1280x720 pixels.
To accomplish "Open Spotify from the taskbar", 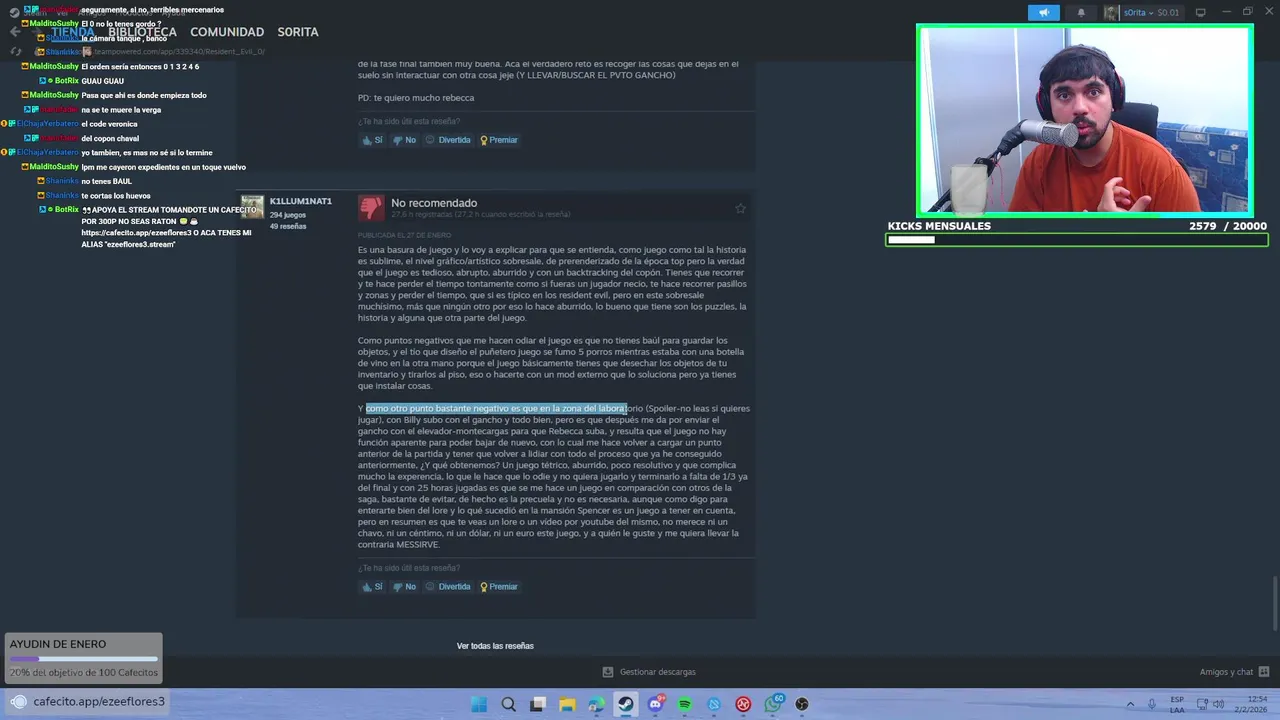I will point(685,704).
